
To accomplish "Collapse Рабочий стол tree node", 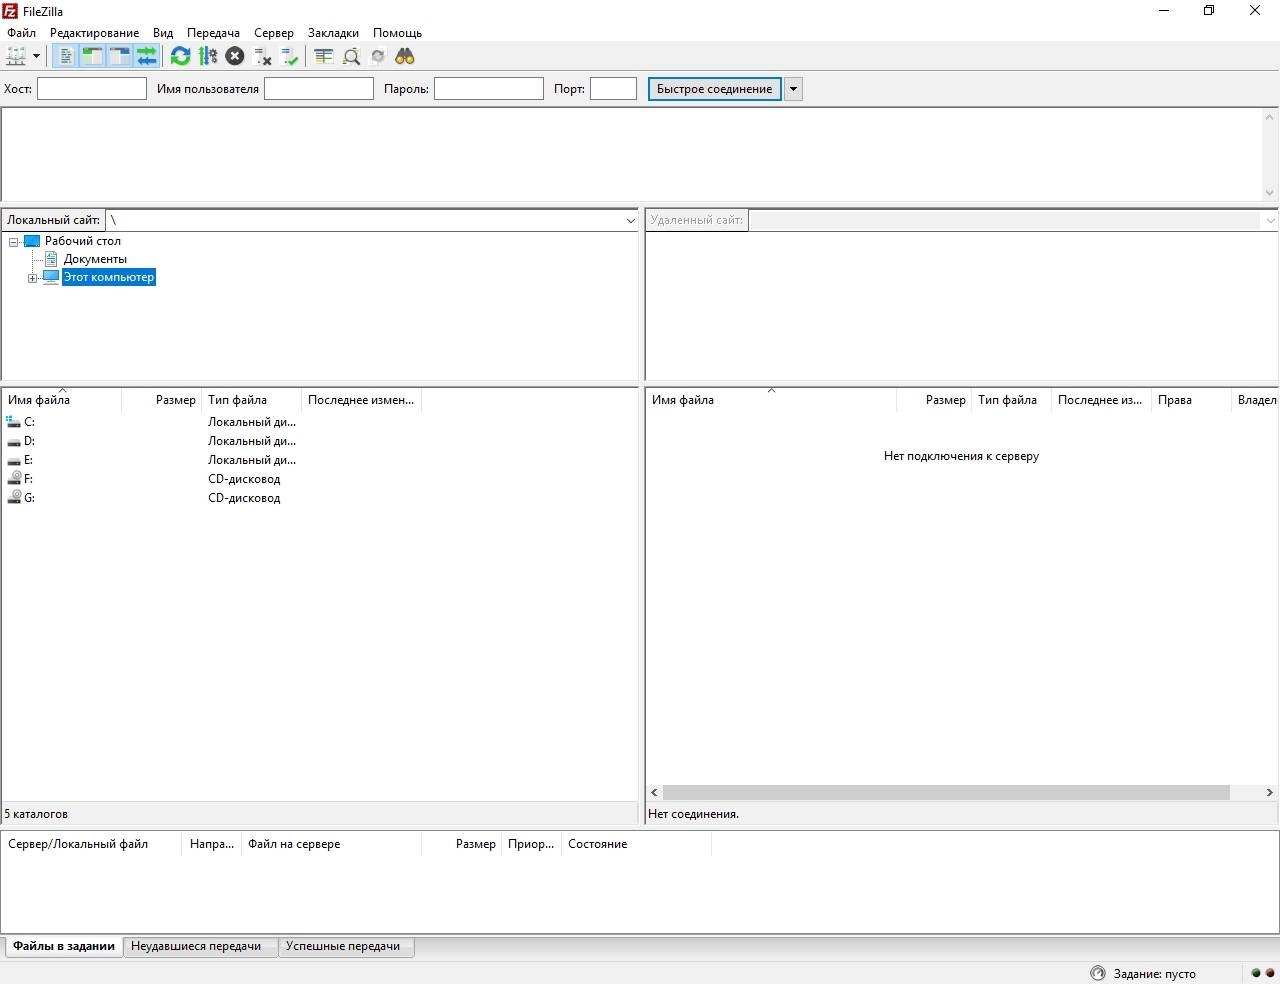I will (14, 241).
